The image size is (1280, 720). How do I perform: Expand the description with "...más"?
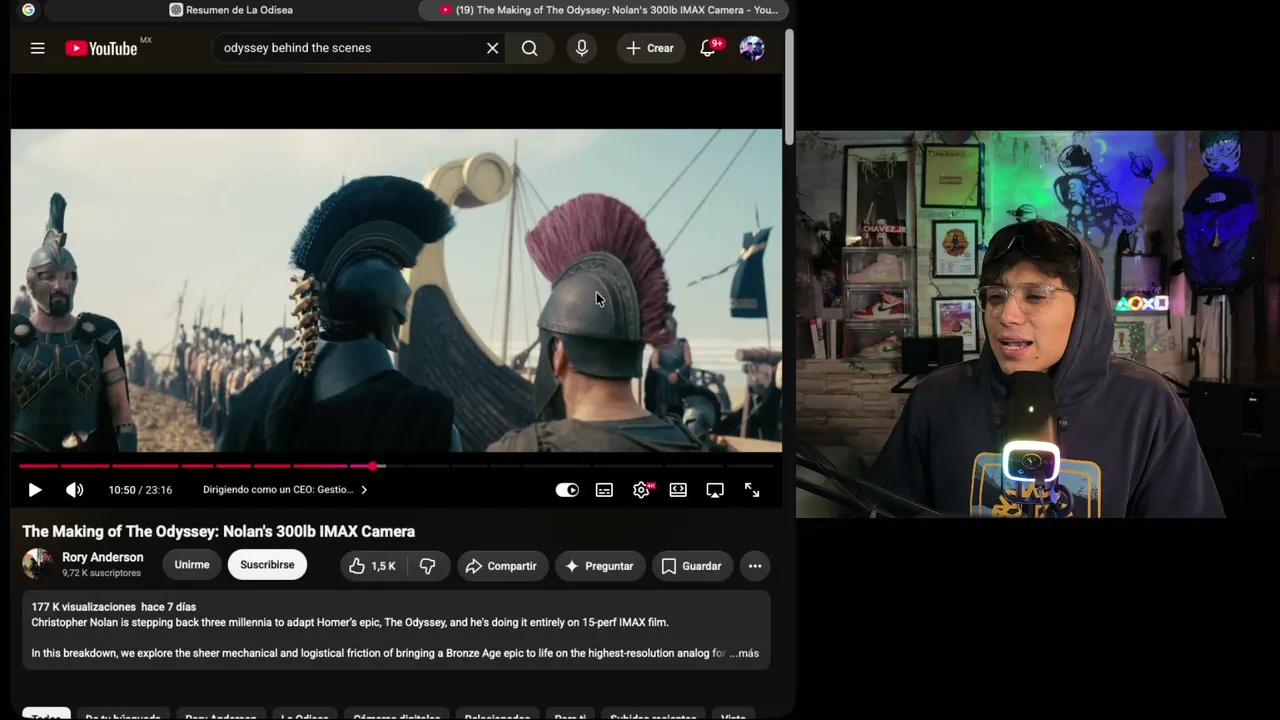pos(744,653)
